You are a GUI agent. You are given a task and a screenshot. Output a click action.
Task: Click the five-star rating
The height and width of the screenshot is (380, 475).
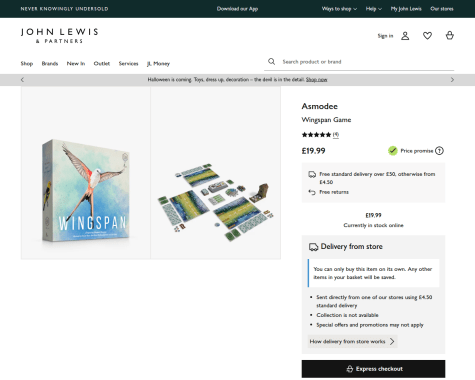point(316,135)
